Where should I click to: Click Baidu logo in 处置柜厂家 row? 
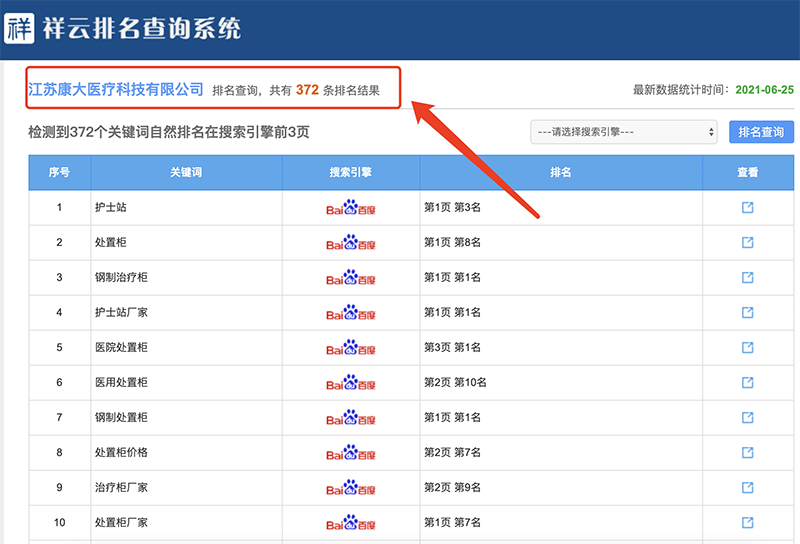click(351, 523)
